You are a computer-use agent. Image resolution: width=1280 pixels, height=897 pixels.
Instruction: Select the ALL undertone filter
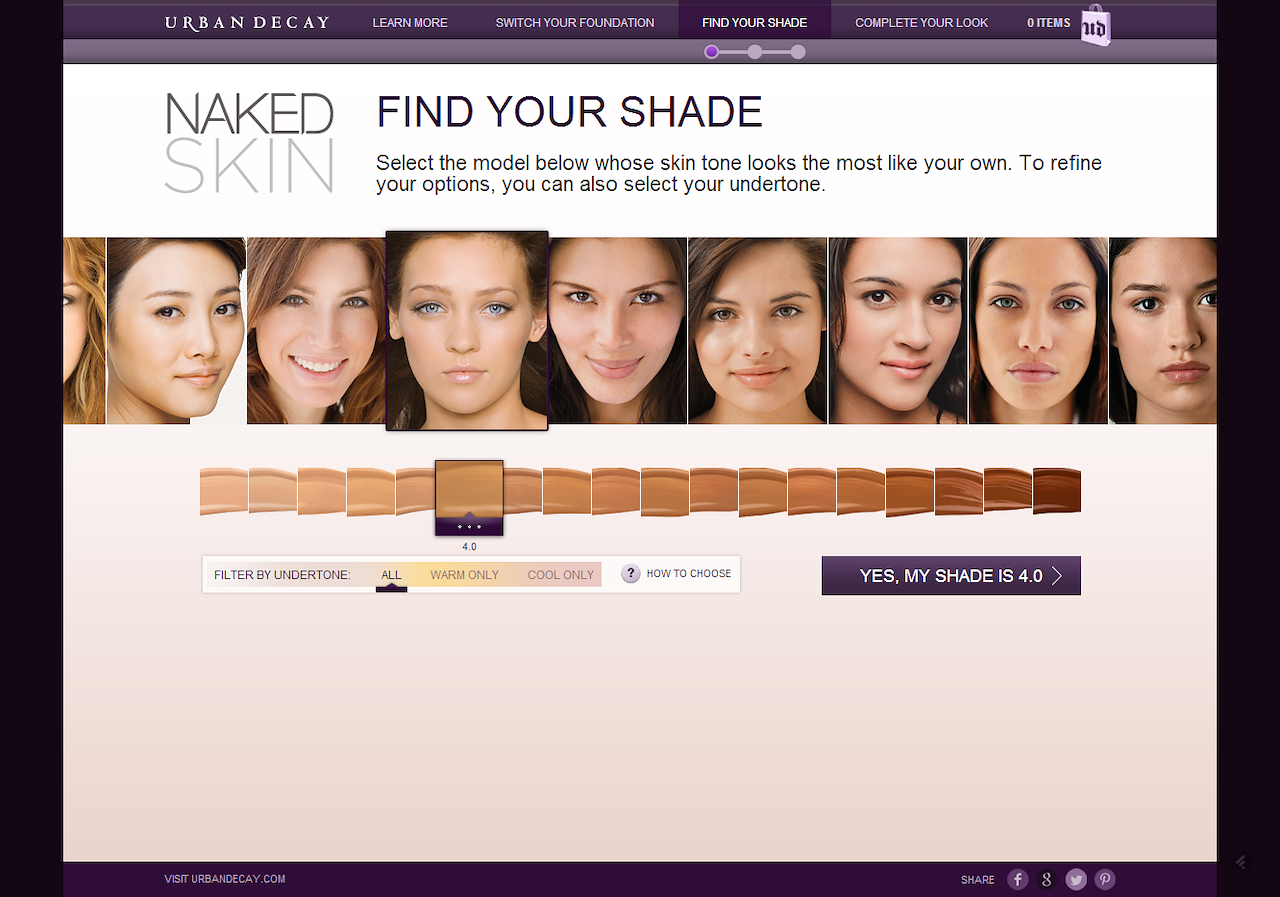click(x=391, y=575)
